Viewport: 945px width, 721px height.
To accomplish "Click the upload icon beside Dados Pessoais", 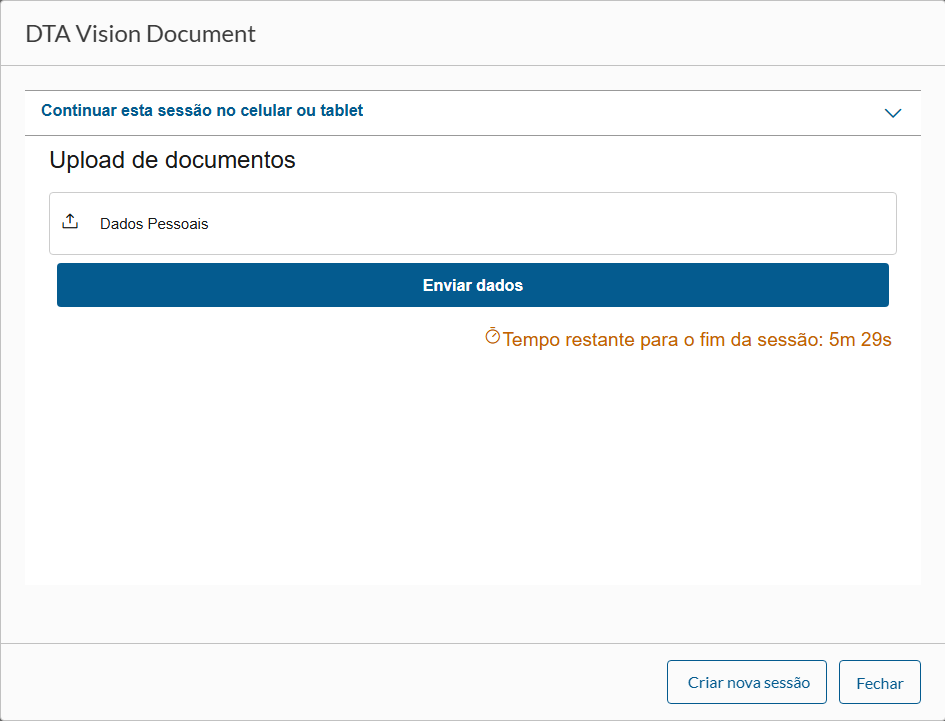I will click(x=70, y=222).
